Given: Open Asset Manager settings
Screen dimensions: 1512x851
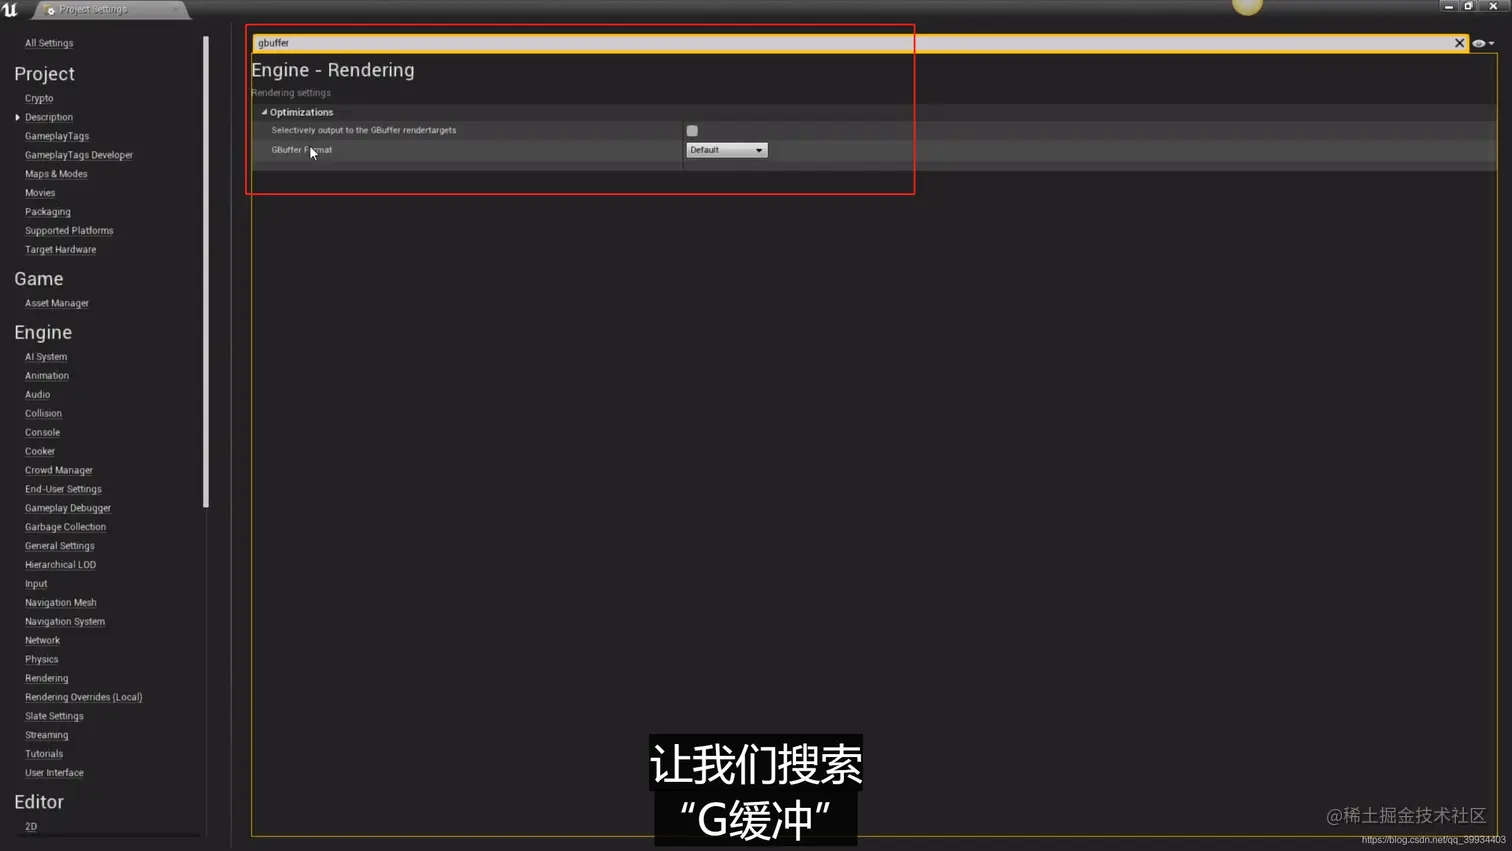Looking at the screenshot, I should pos(57,303).
